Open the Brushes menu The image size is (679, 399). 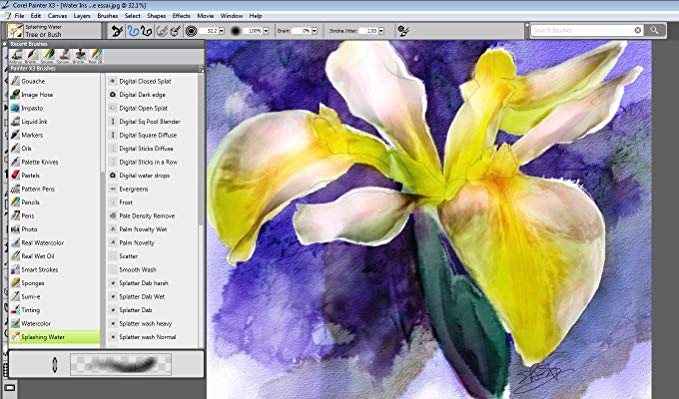pos(107,16)
